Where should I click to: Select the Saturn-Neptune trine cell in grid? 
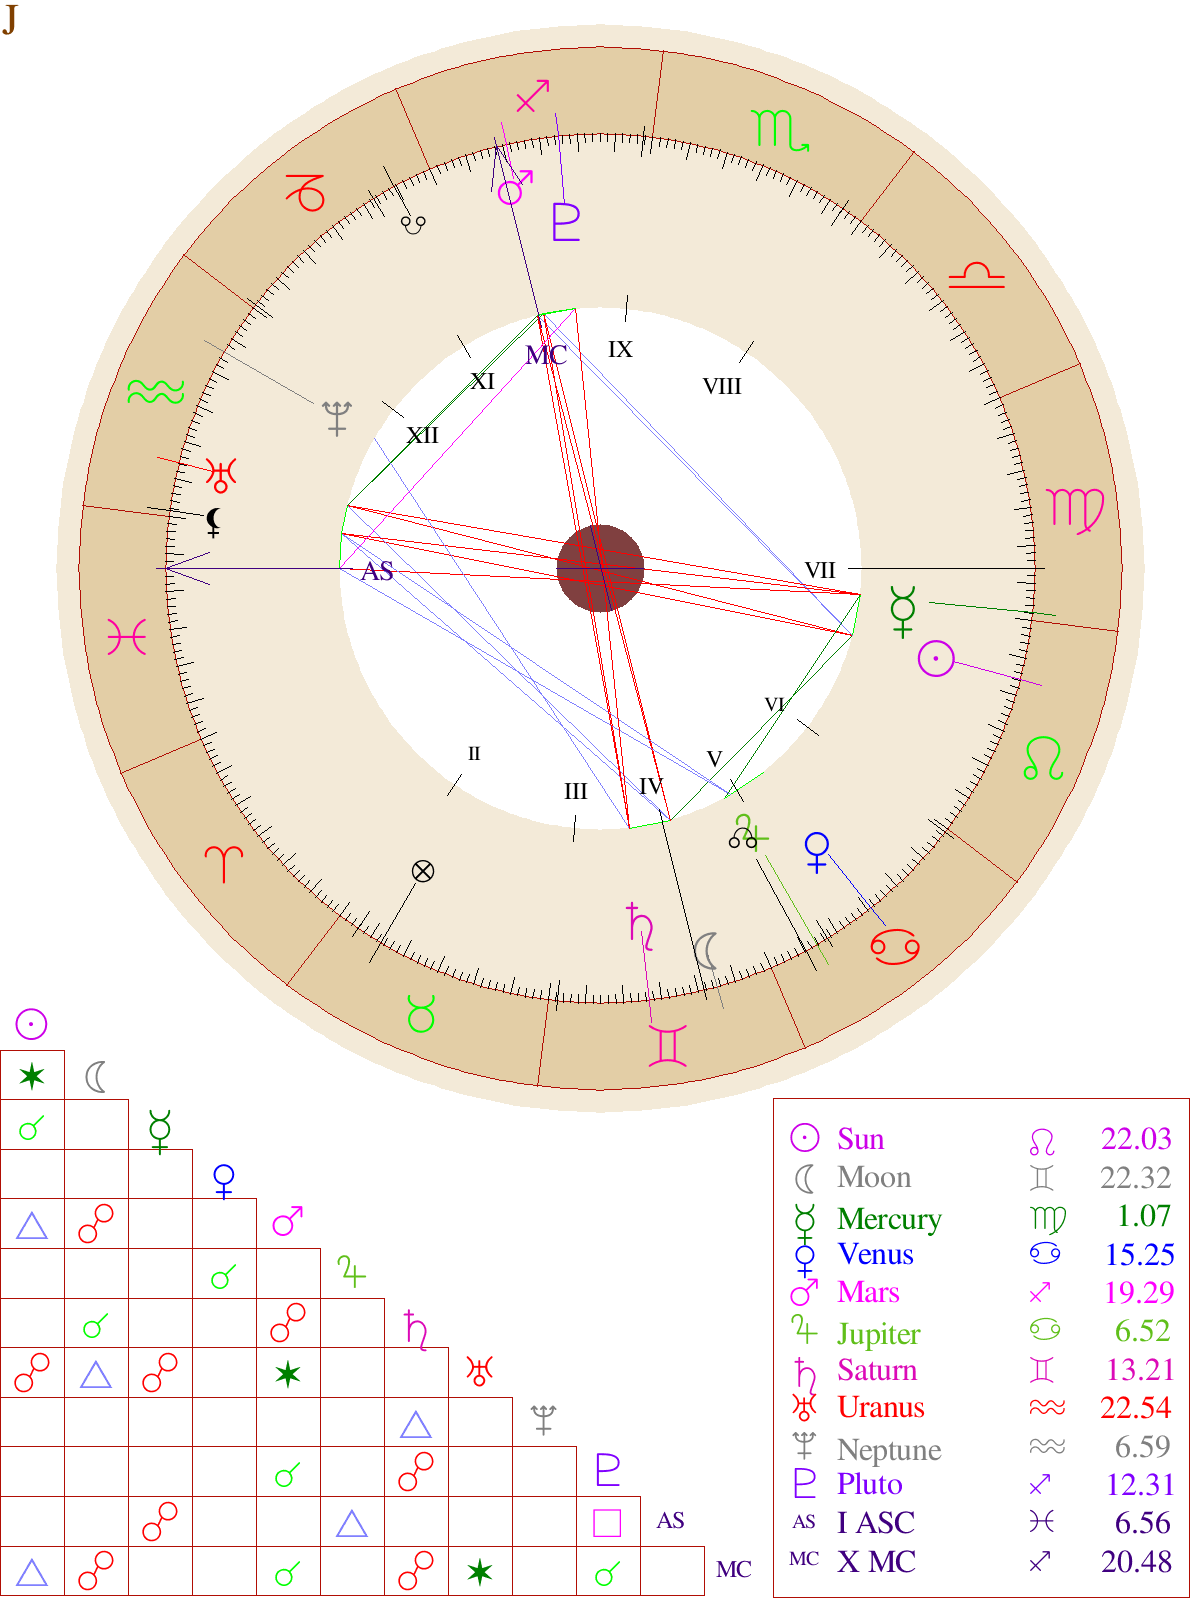[416, 1423]
